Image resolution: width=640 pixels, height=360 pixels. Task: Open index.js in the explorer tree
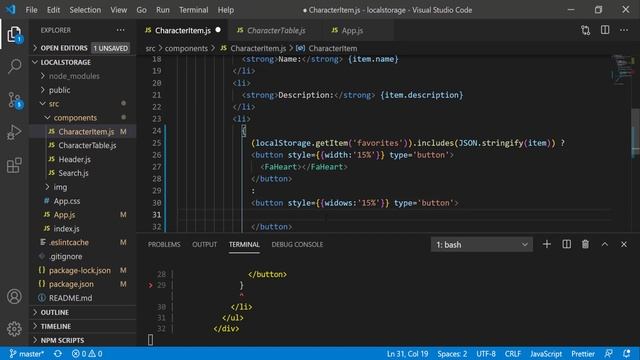tap(66, 229)
